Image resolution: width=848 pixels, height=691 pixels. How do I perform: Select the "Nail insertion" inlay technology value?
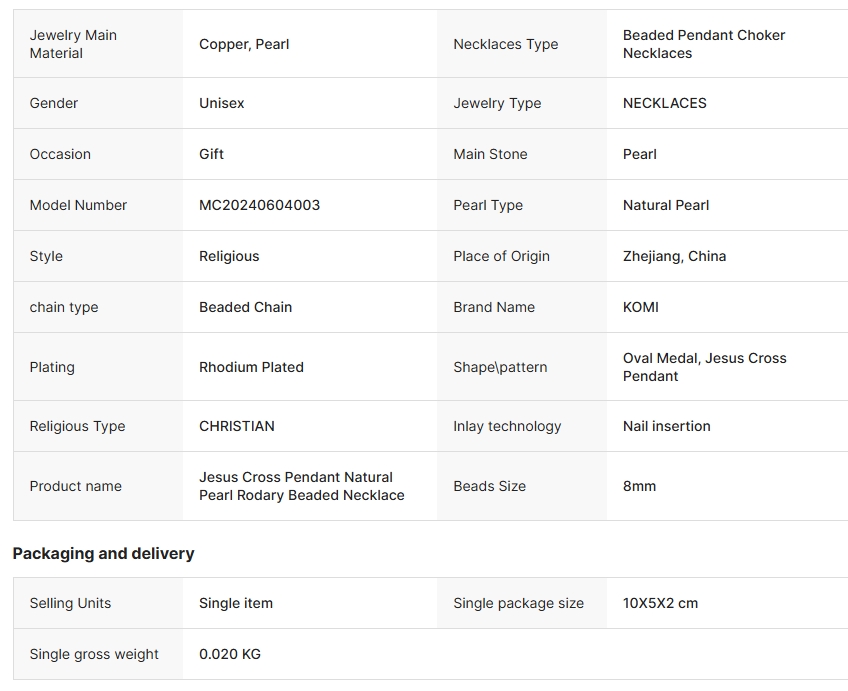[666, 426]
